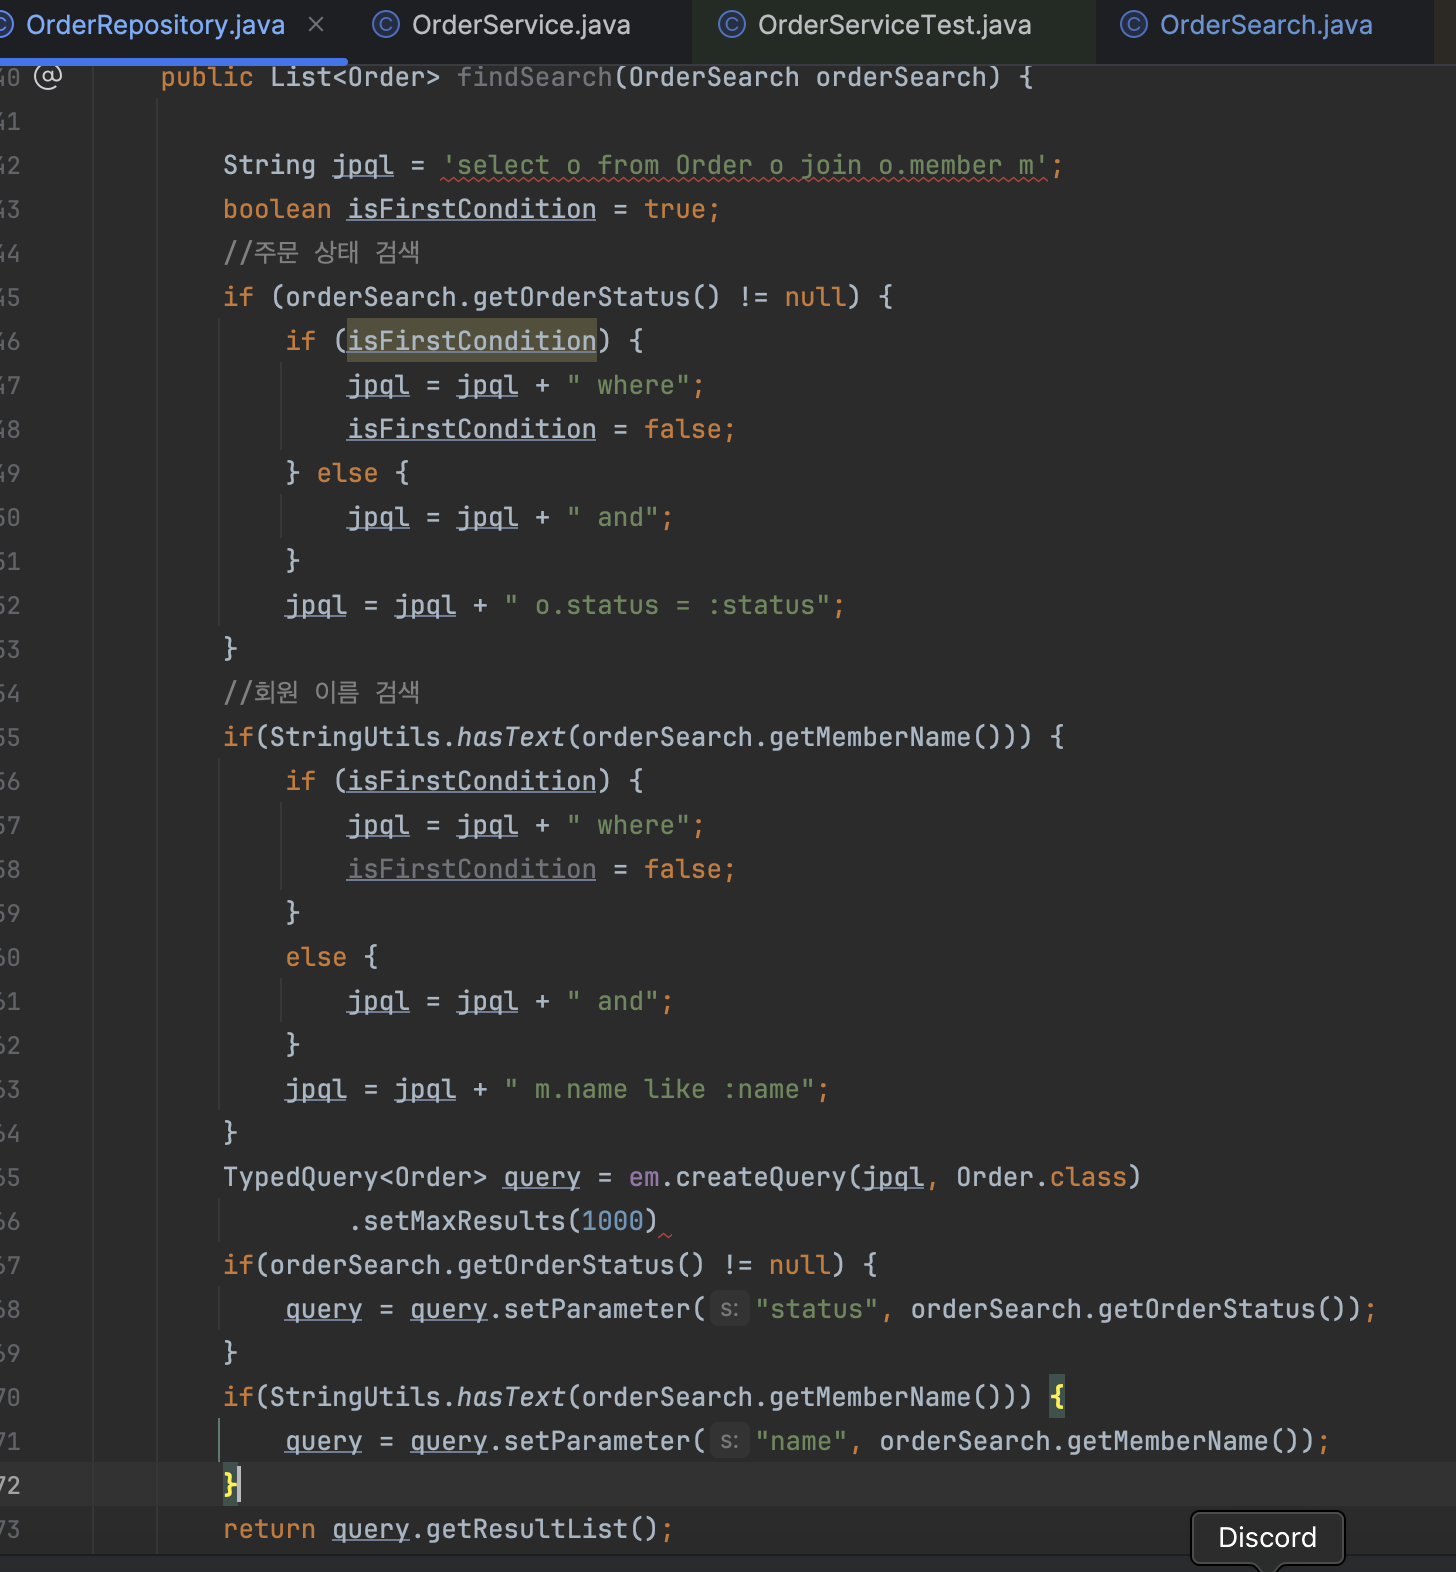Click the "name" parameter string in setParameter
The height and width of the screenshot is (1572, 1456).
(800, 1441)
